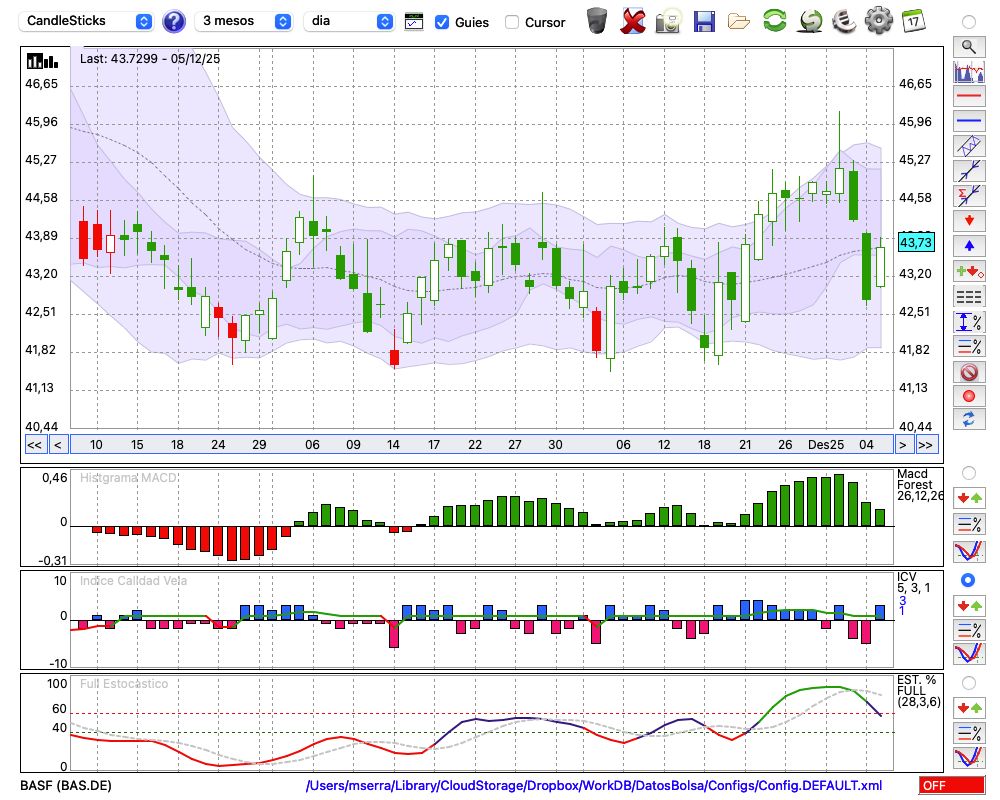Open the calendar icon in toolbar
The height and width of the screenshot is (800, 1000).
pos(912,21)
